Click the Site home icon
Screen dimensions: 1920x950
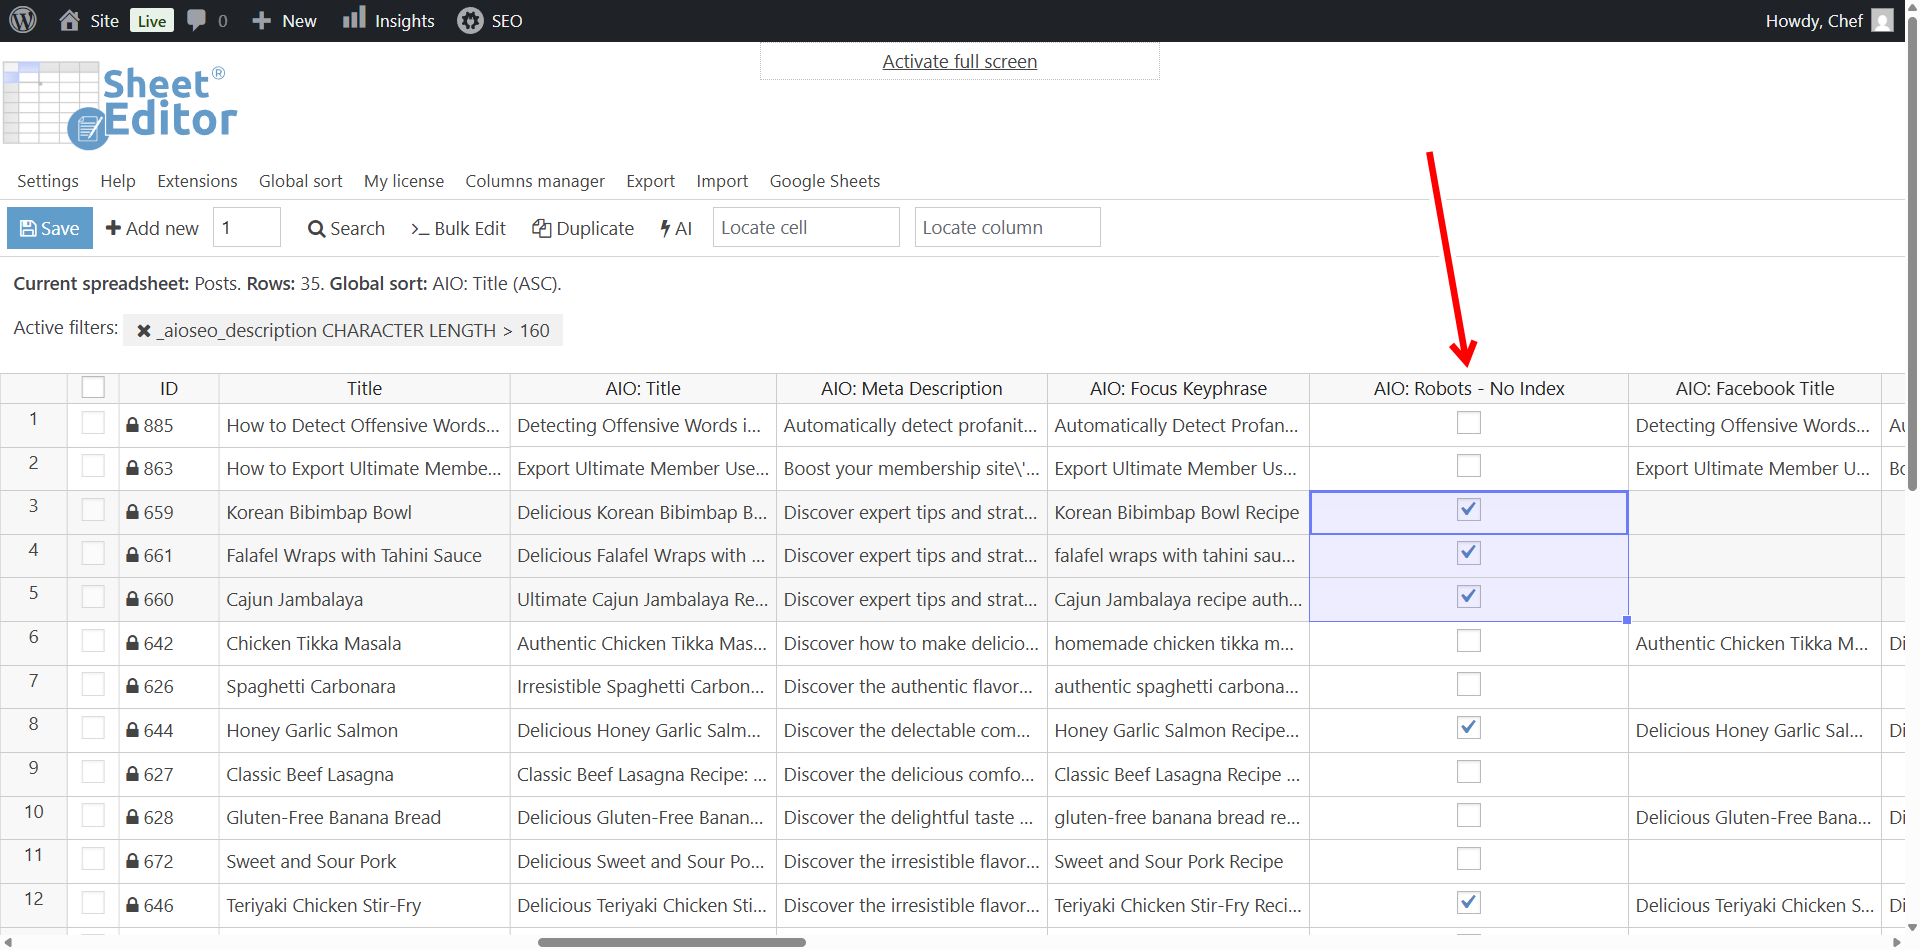(69, 20)
